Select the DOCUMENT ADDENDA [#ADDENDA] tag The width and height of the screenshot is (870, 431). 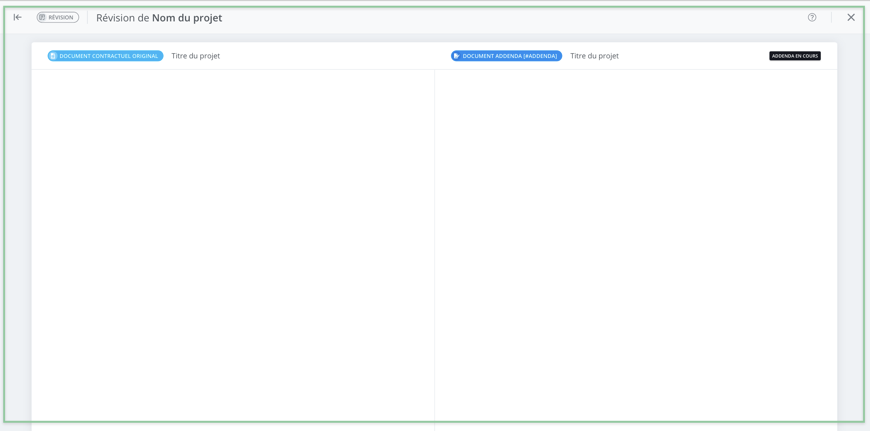click(509, 56)
